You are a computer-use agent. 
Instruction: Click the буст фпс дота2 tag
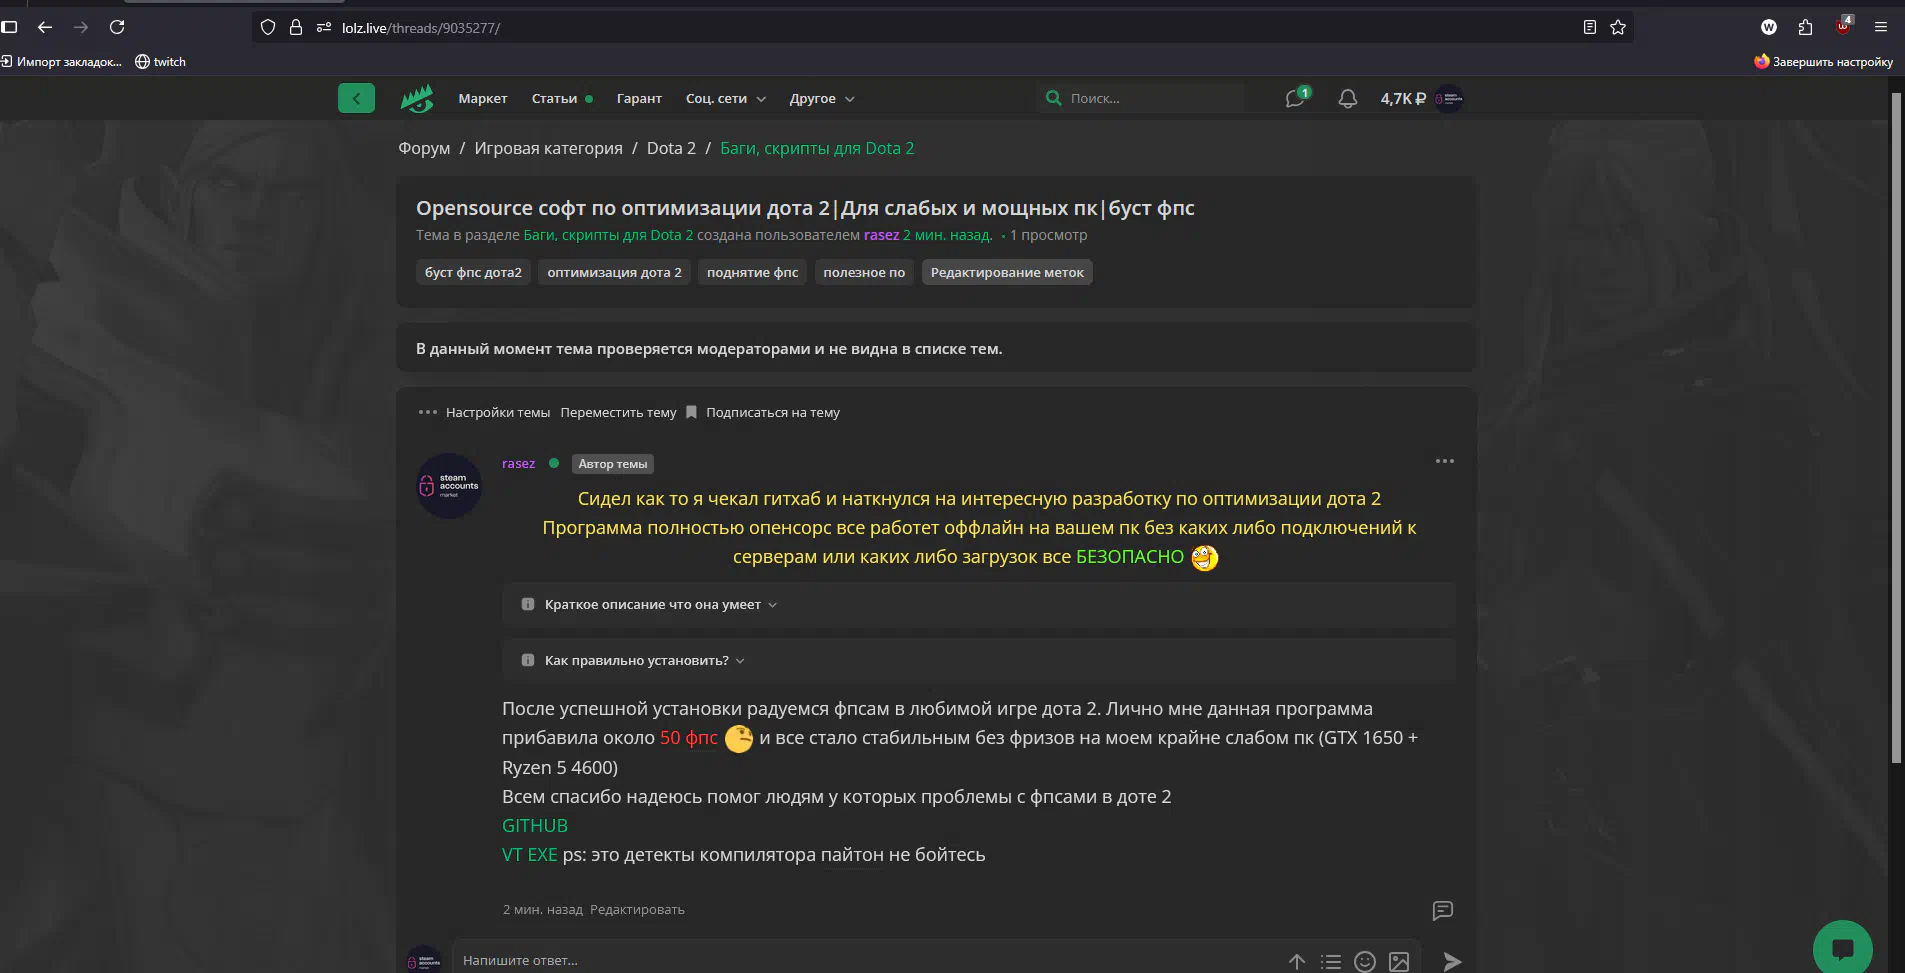point(473,272)
